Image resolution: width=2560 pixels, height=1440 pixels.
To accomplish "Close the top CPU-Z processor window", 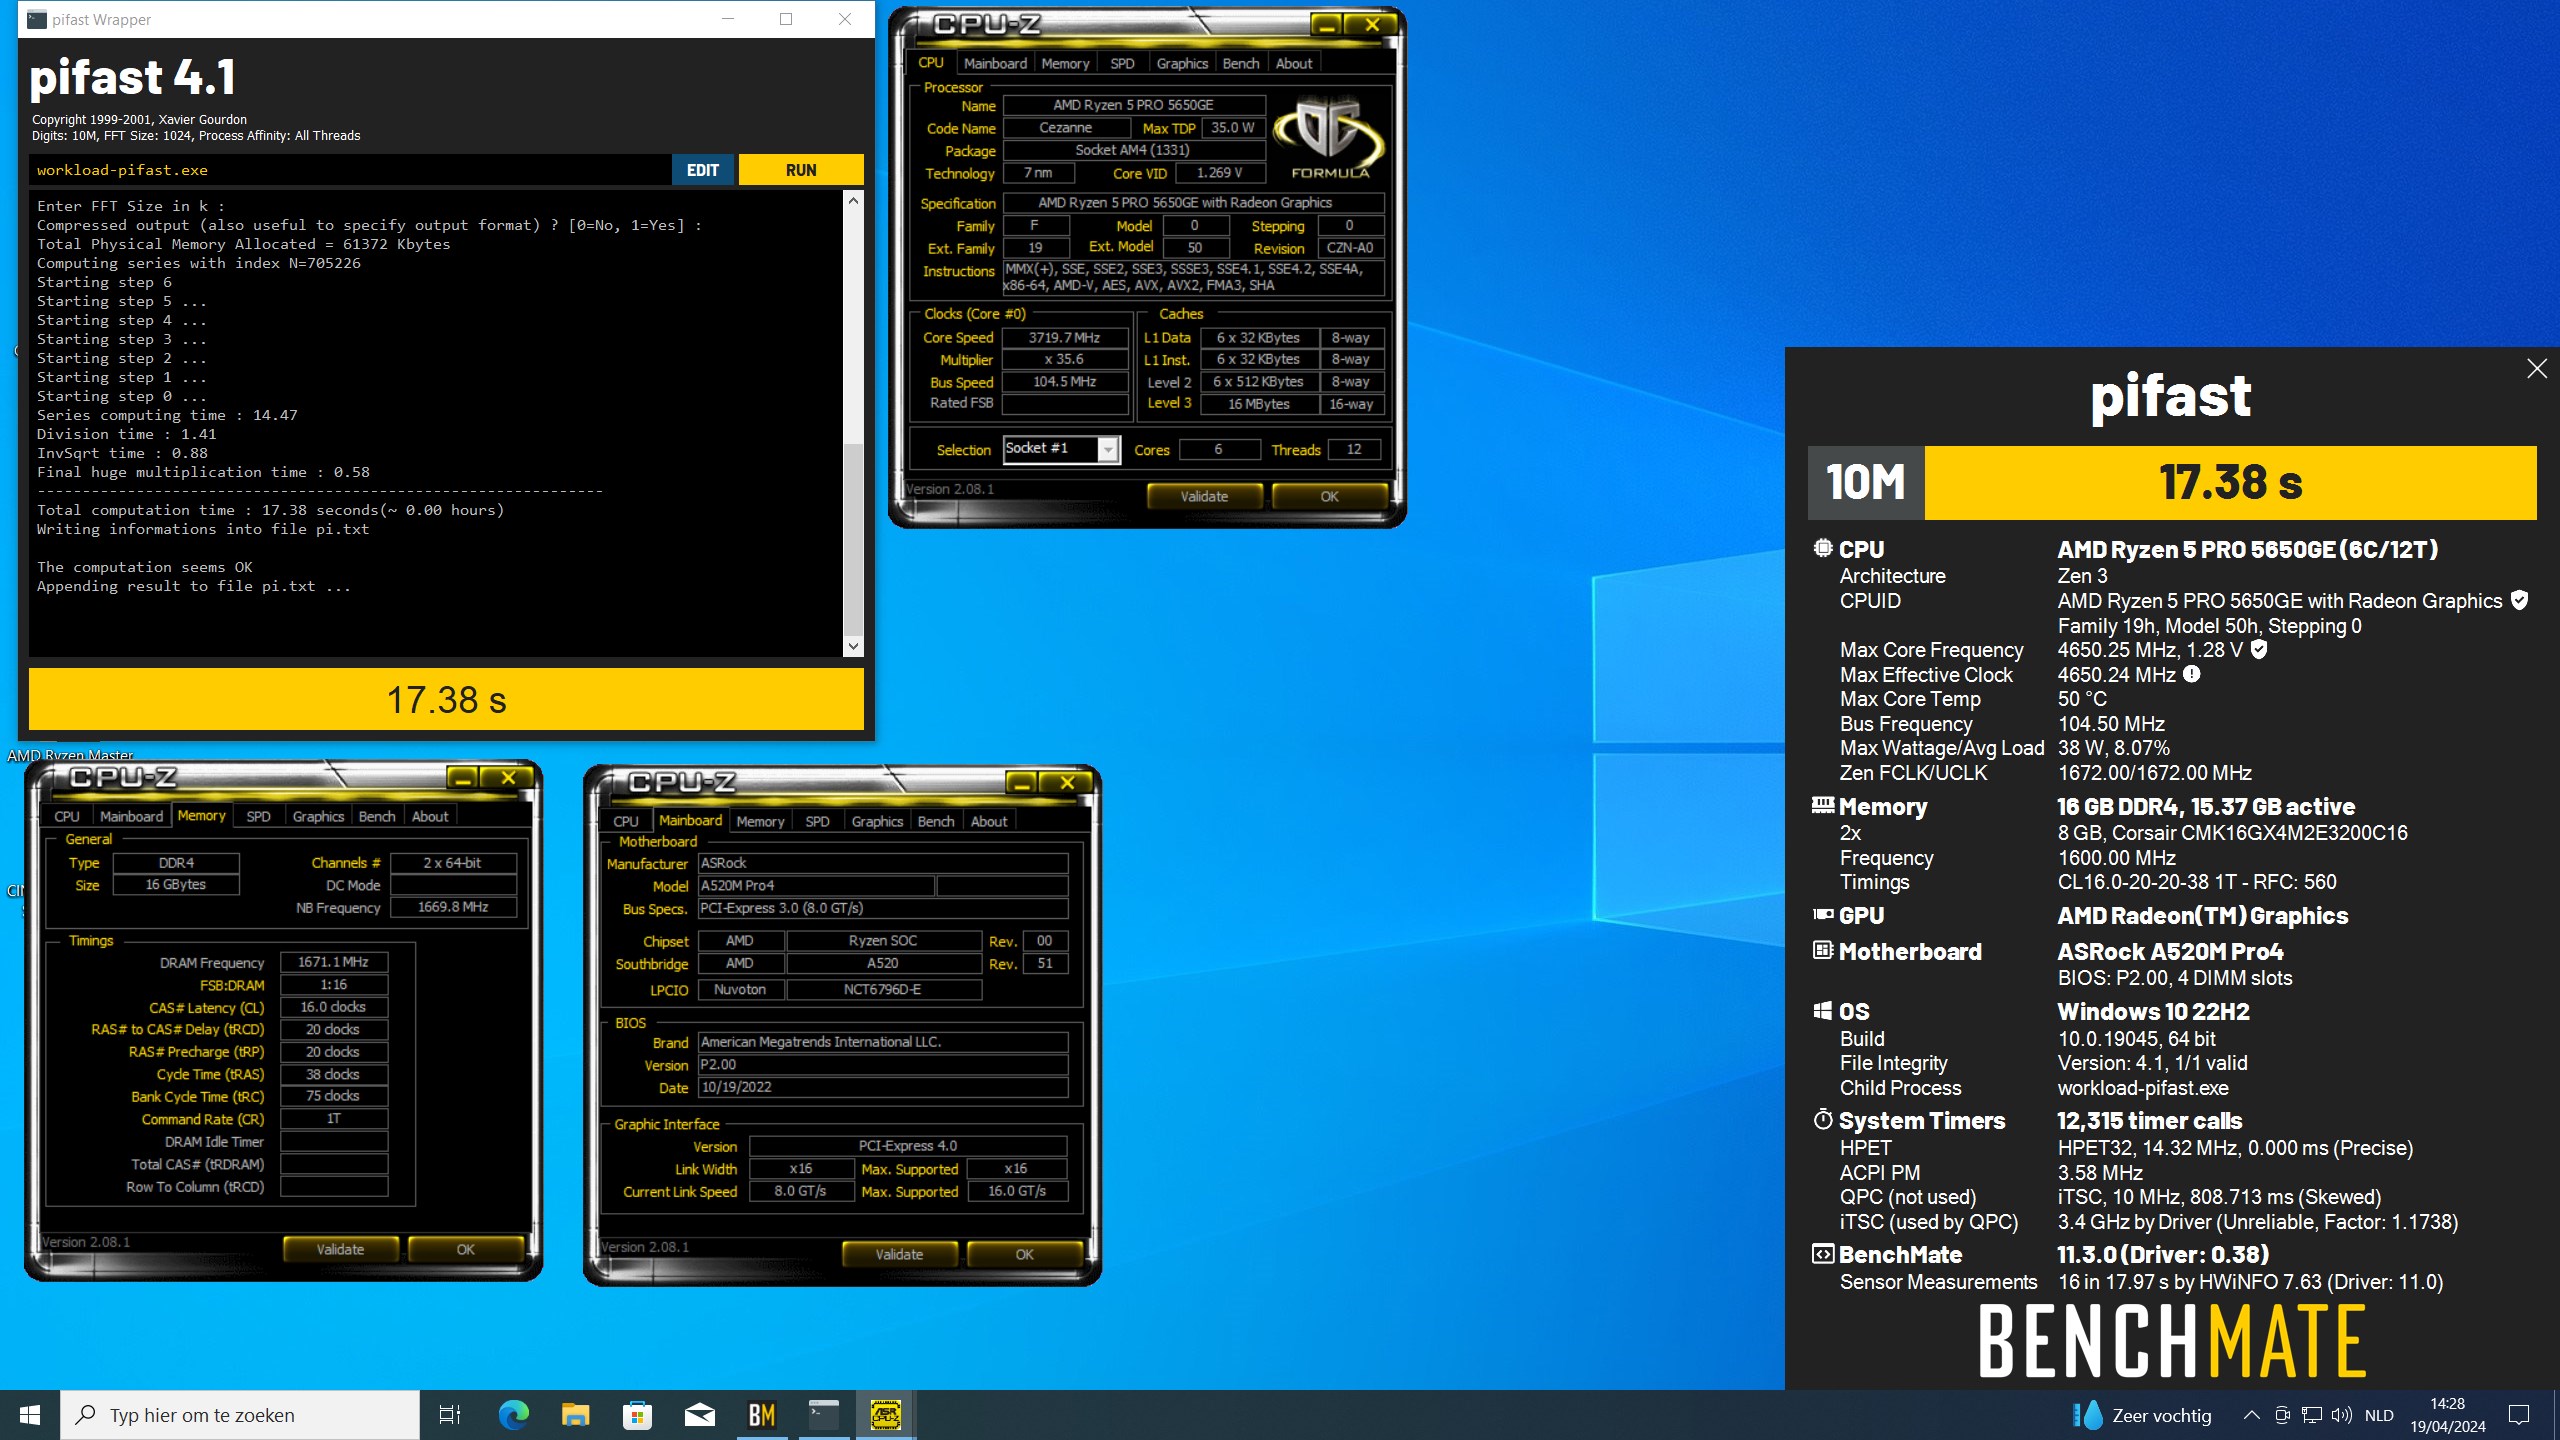I will [x=1372, y=25].
